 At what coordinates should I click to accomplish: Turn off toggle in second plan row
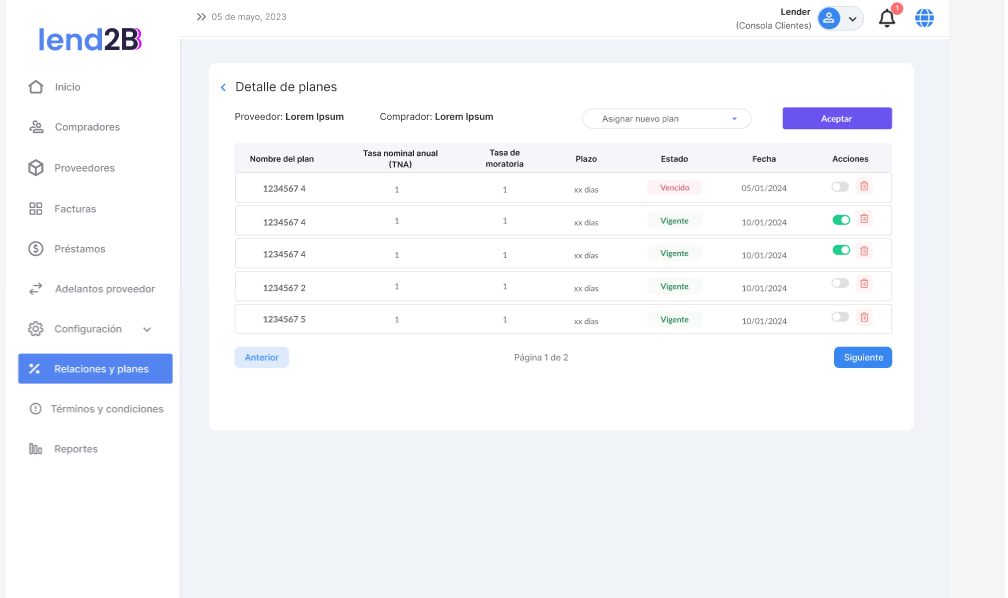(x=841, y=219)
